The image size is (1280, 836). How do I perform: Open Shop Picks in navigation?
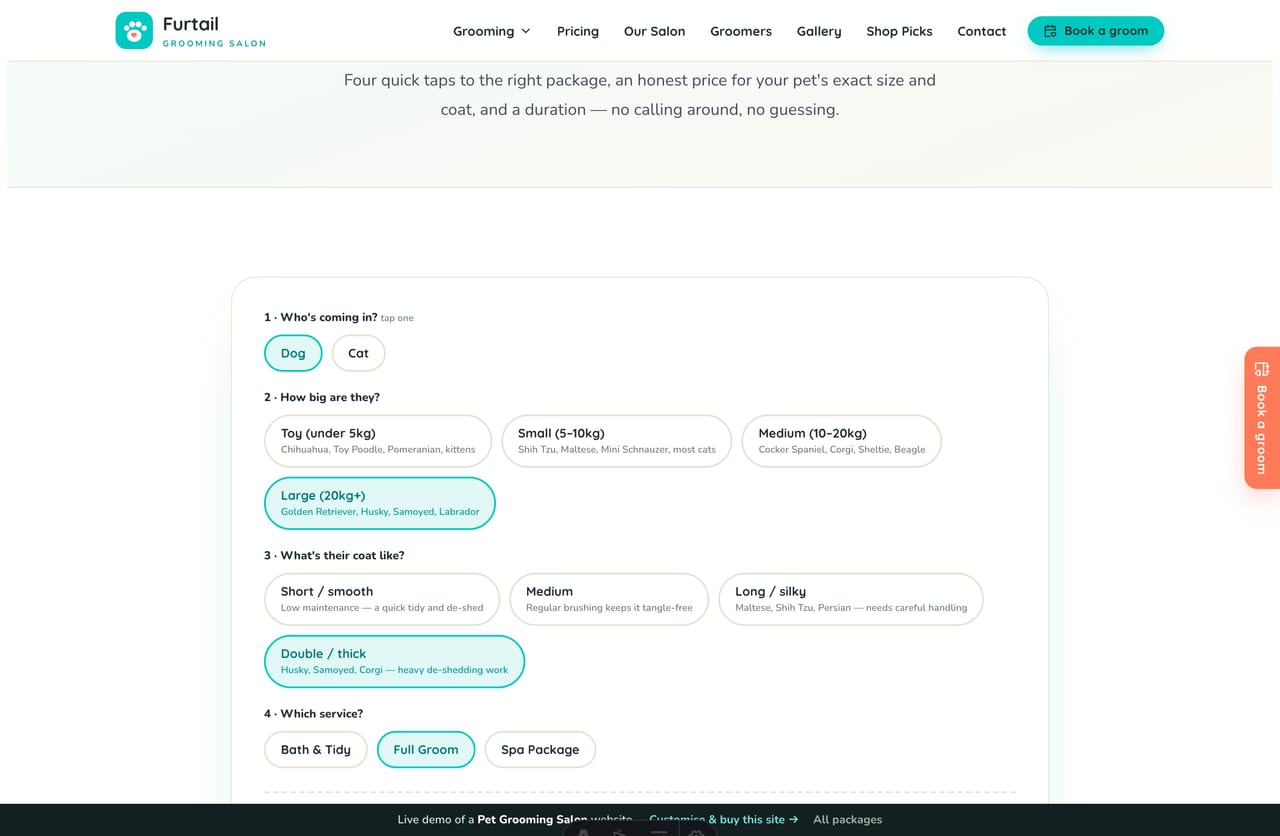[899, 31]
